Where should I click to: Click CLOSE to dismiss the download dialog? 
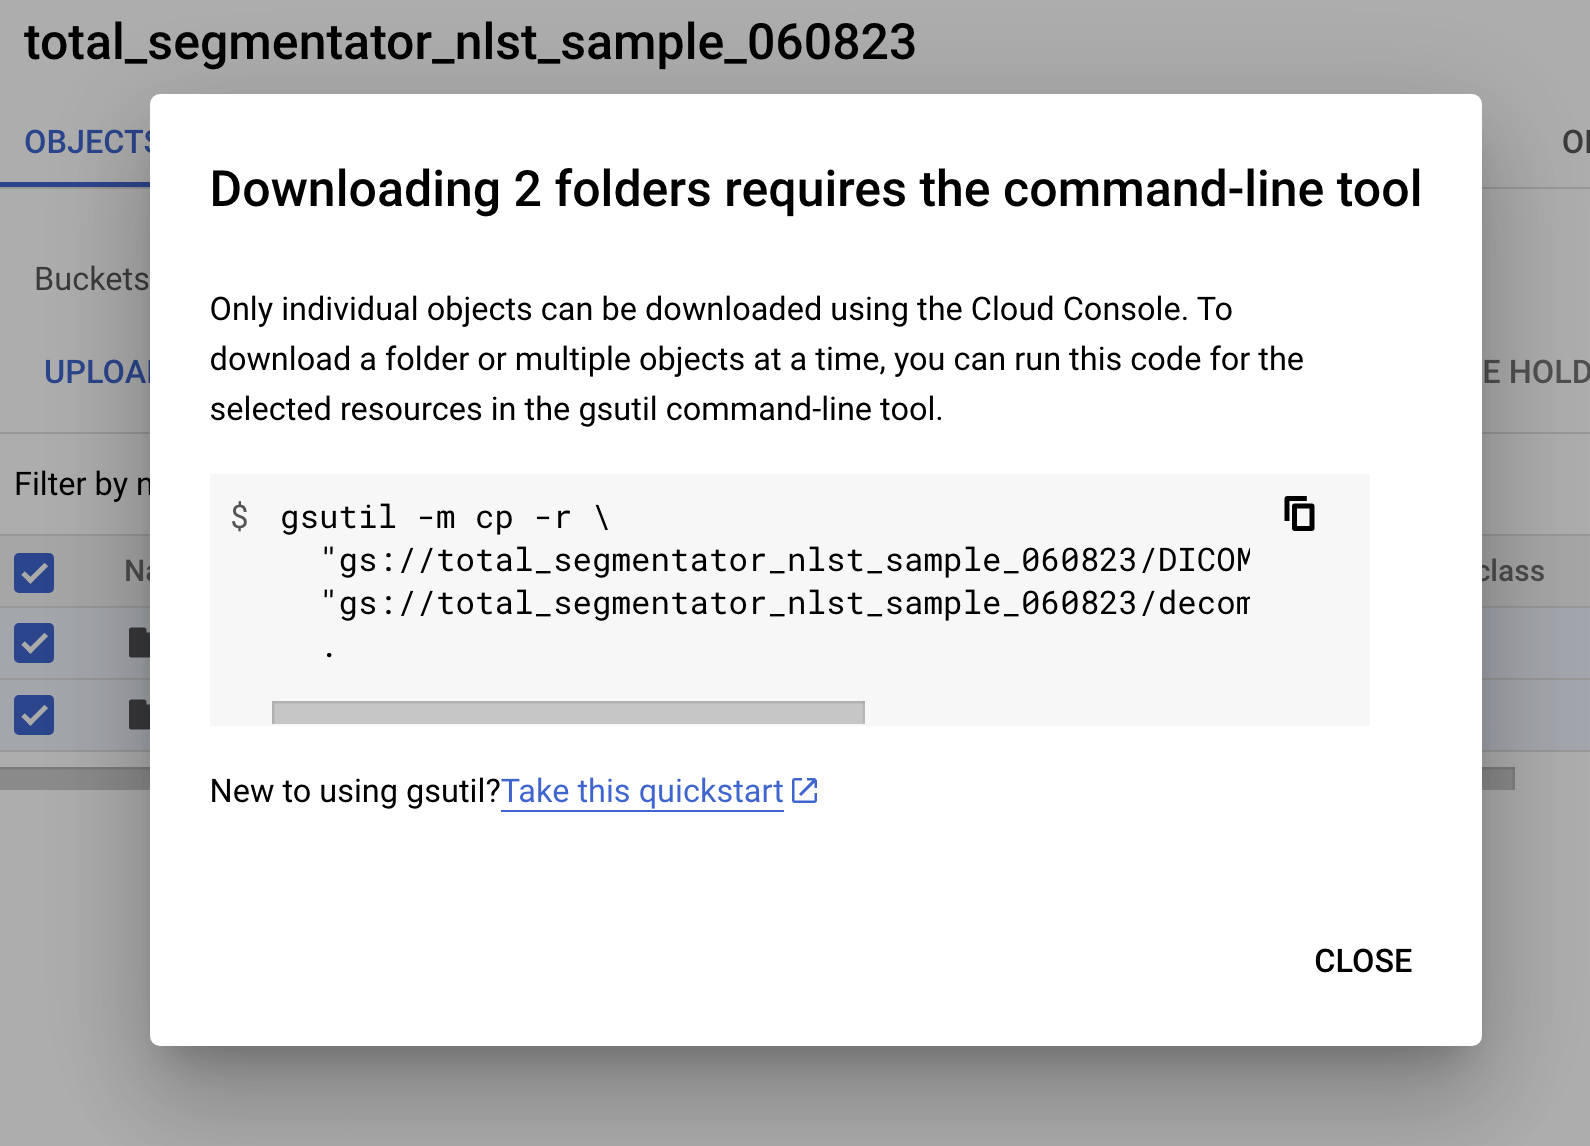[1362, 961]
